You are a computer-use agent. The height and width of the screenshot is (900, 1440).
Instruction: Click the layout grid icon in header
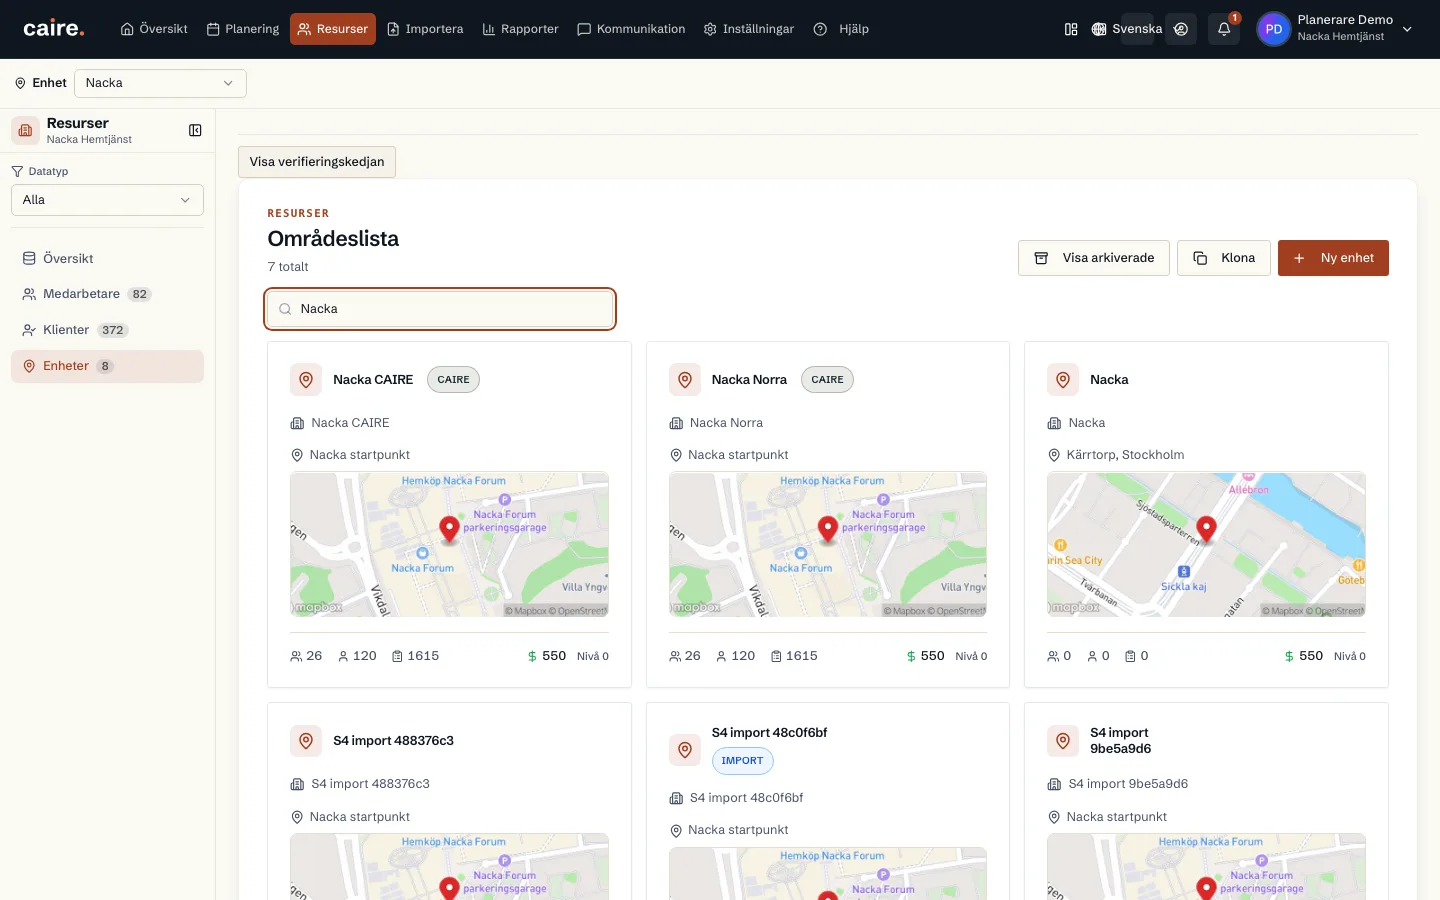(x=1071, y=29)
